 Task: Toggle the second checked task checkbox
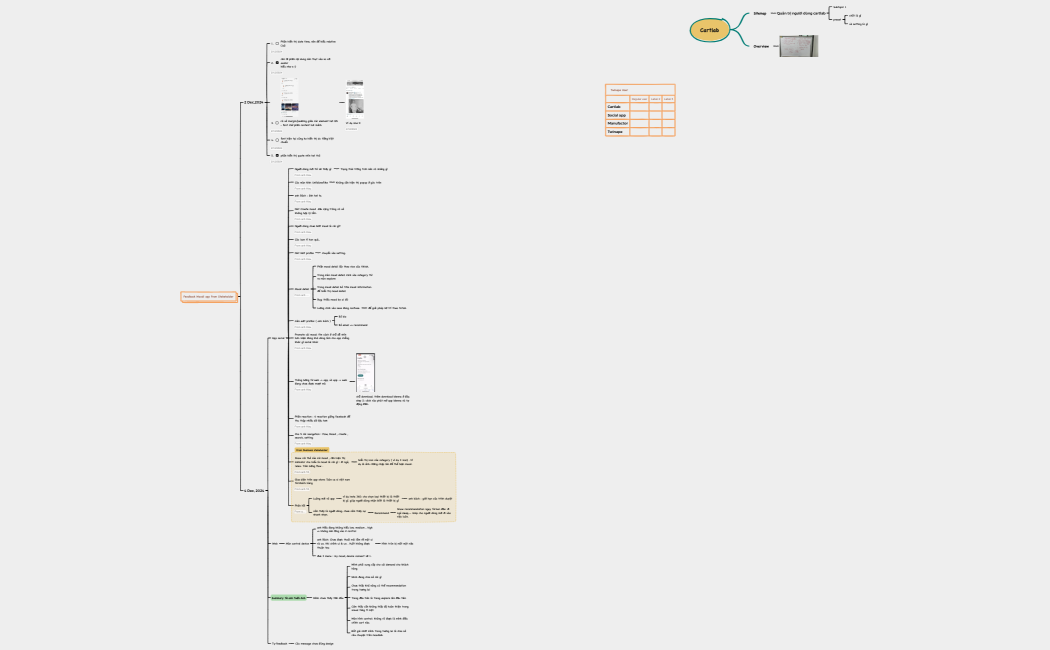point(277,63)
